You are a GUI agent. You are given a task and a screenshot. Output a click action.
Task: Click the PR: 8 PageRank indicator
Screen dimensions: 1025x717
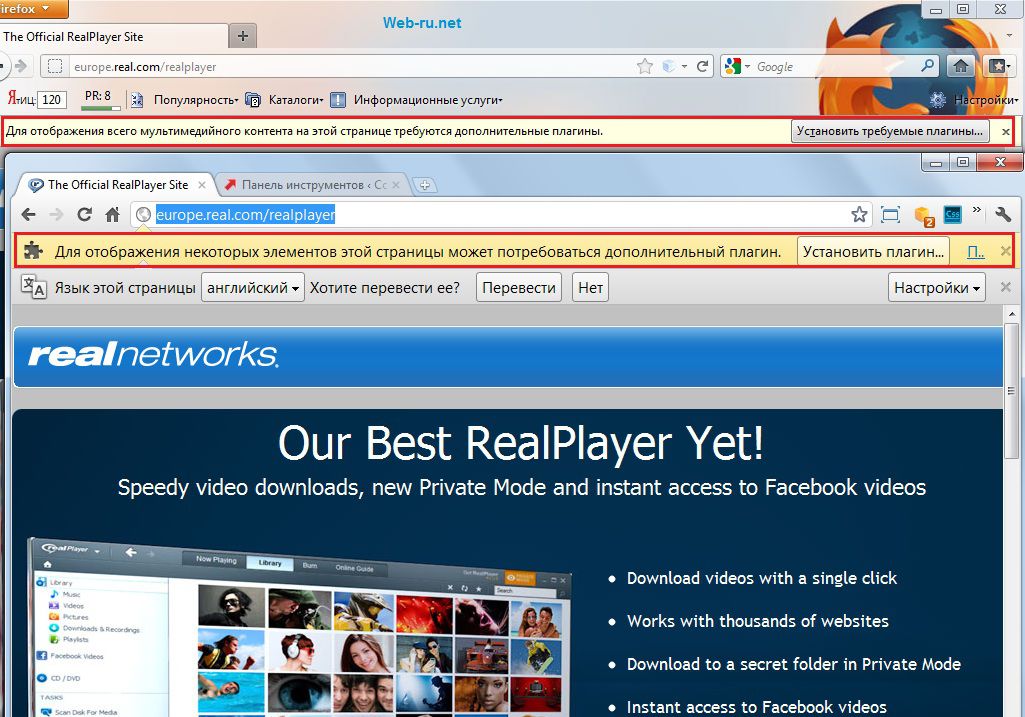(x=103, y=99)
